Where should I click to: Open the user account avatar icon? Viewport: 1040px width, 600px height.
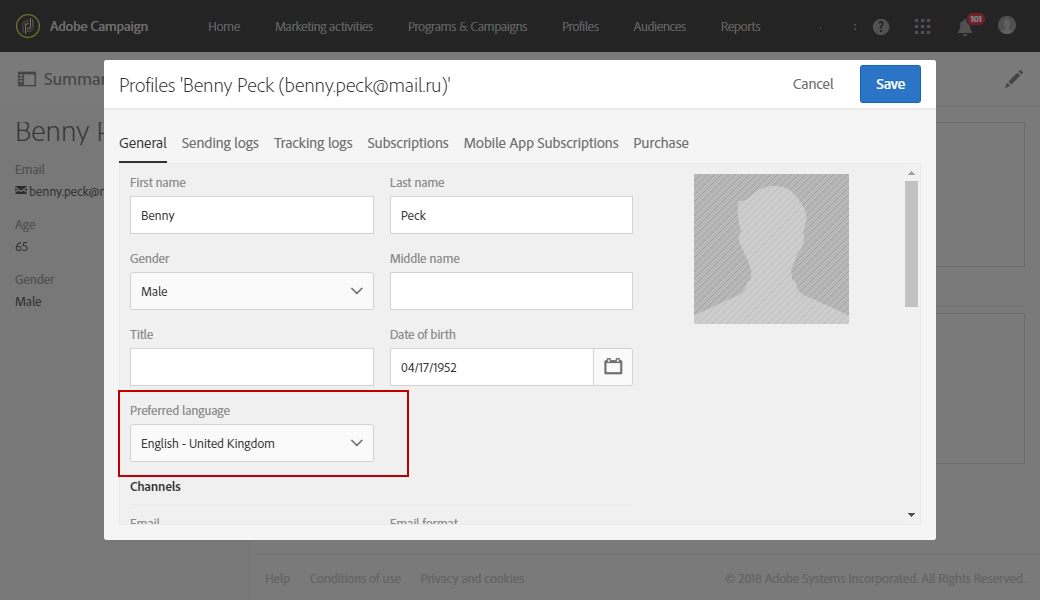(x=1007, y=26)
